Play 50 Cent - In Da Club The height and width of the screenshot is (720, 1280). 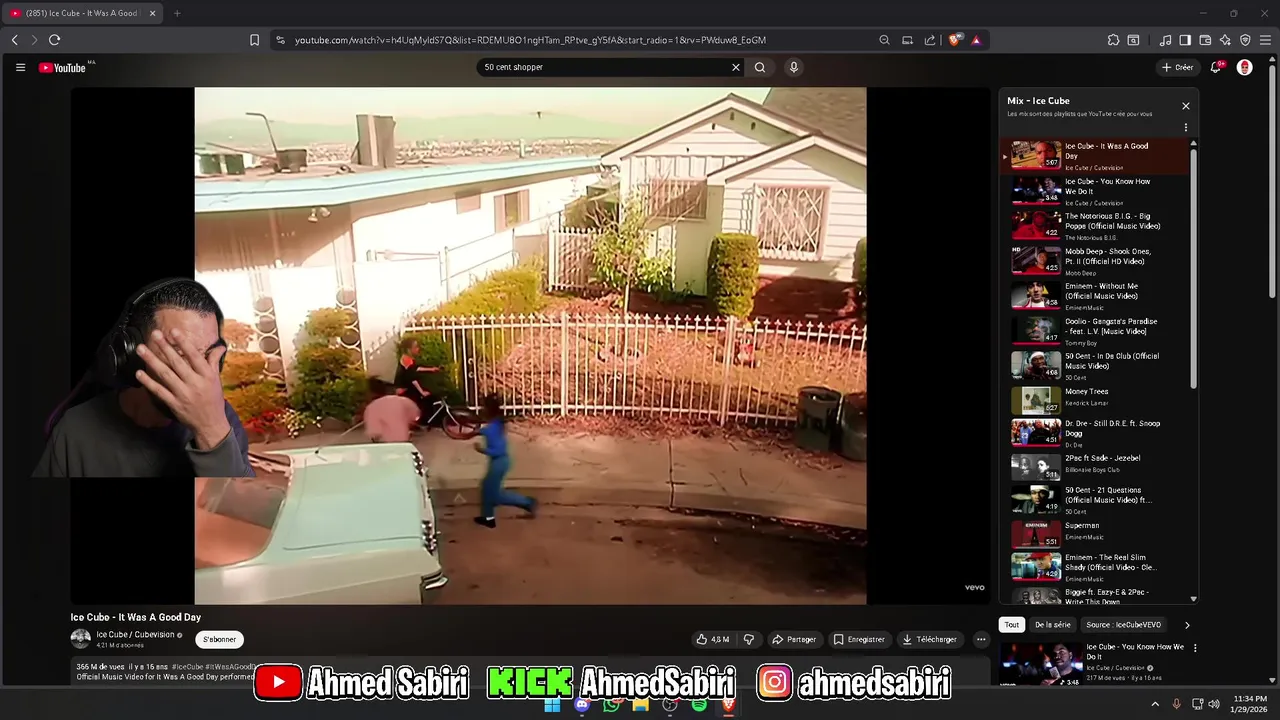[x=1095, y=366]
